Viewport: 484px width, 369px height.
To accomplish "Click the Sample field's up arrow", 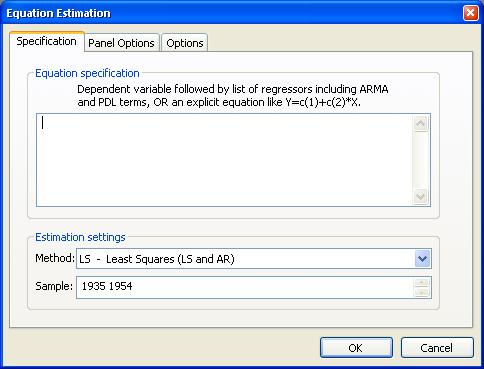I will 422,283.
